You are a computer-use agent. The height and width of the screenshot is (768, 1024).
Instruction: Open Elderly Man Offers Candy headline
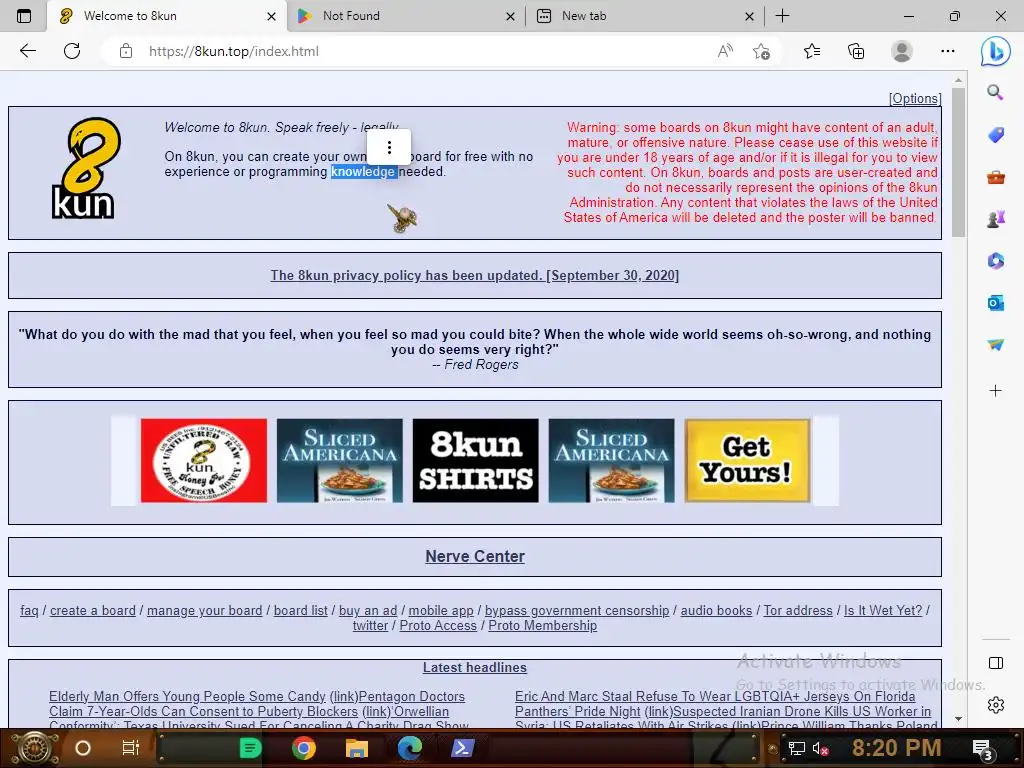pos(187,697)
